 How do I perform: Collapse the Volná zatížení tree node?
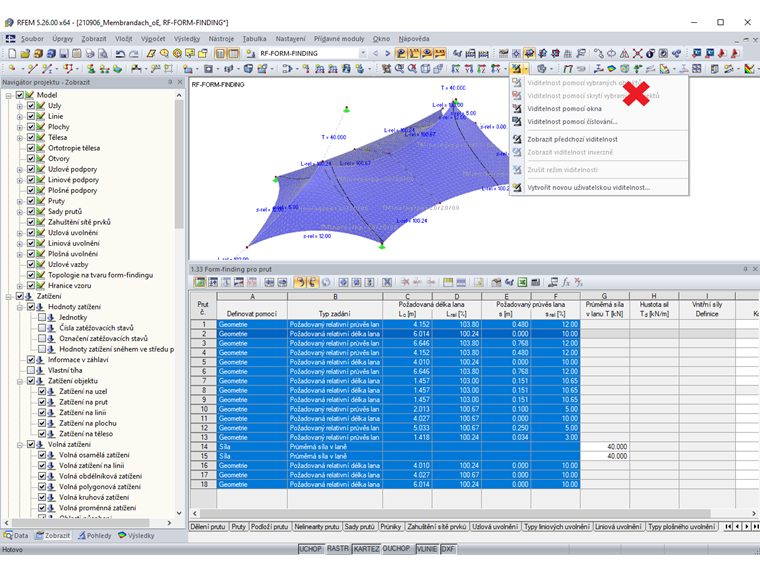click(20, 444)
